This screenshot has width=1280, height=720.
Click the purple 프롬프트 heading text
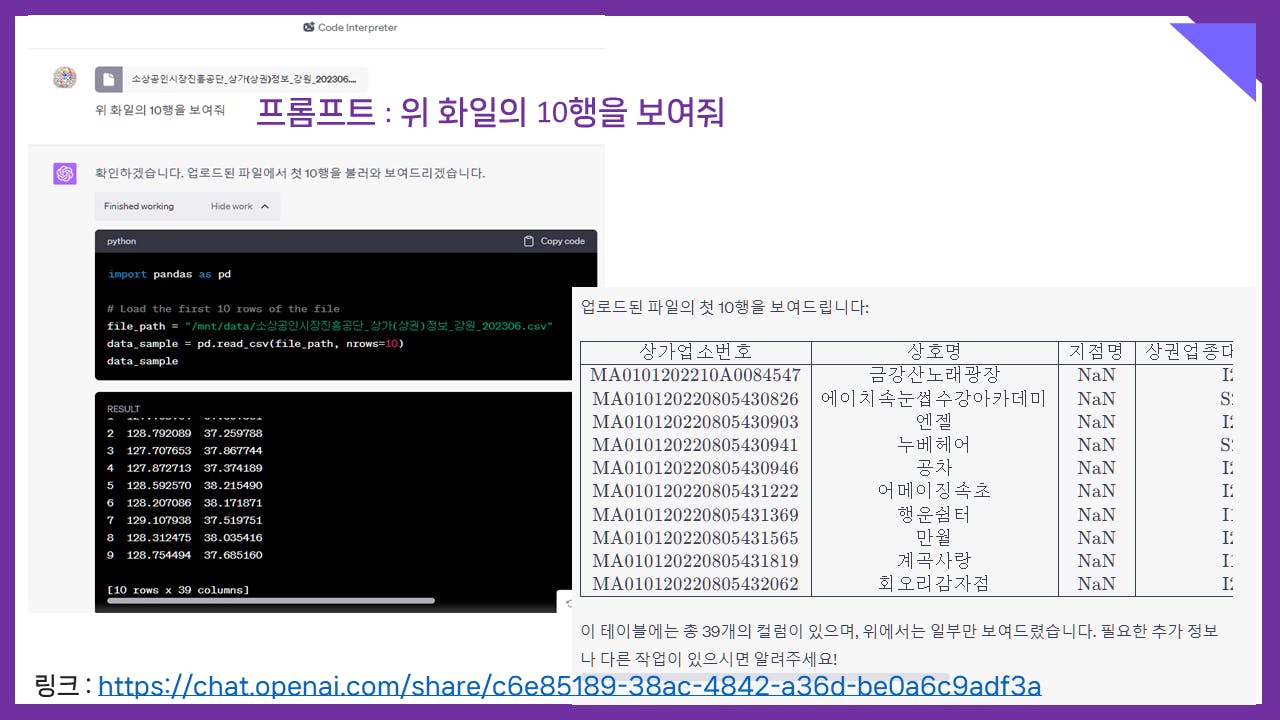coord(490,112)
